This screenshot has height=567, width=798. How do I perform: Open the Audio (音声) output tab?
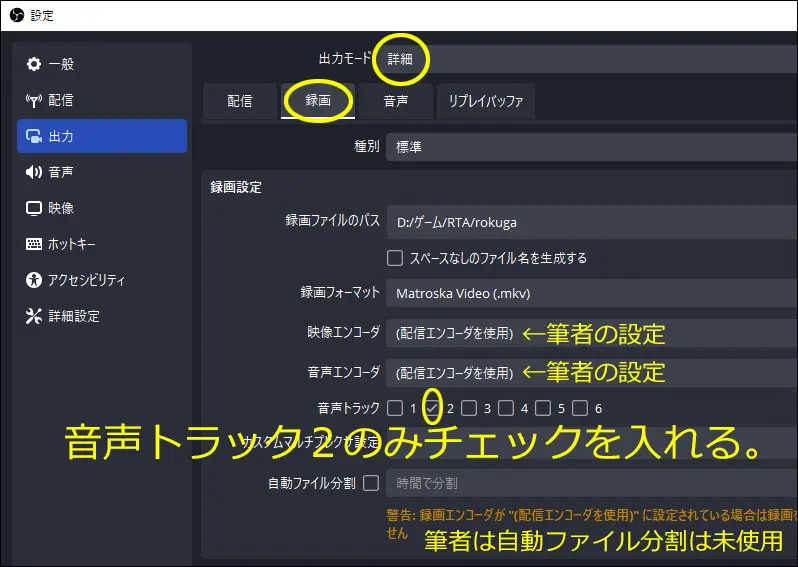[396, 101]
